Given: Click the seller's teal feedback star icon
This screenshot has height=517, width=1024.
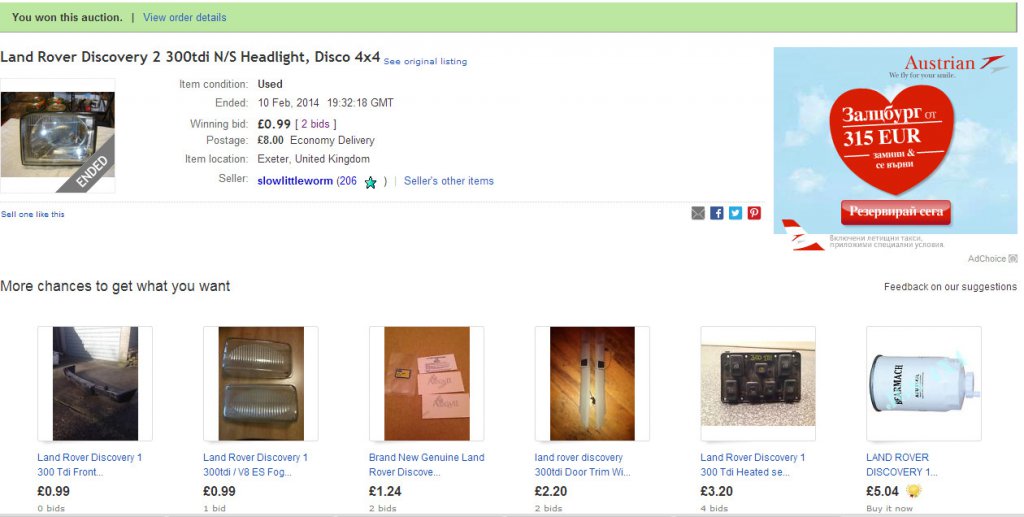Looking at the screenshot, I should click(370, 182).
